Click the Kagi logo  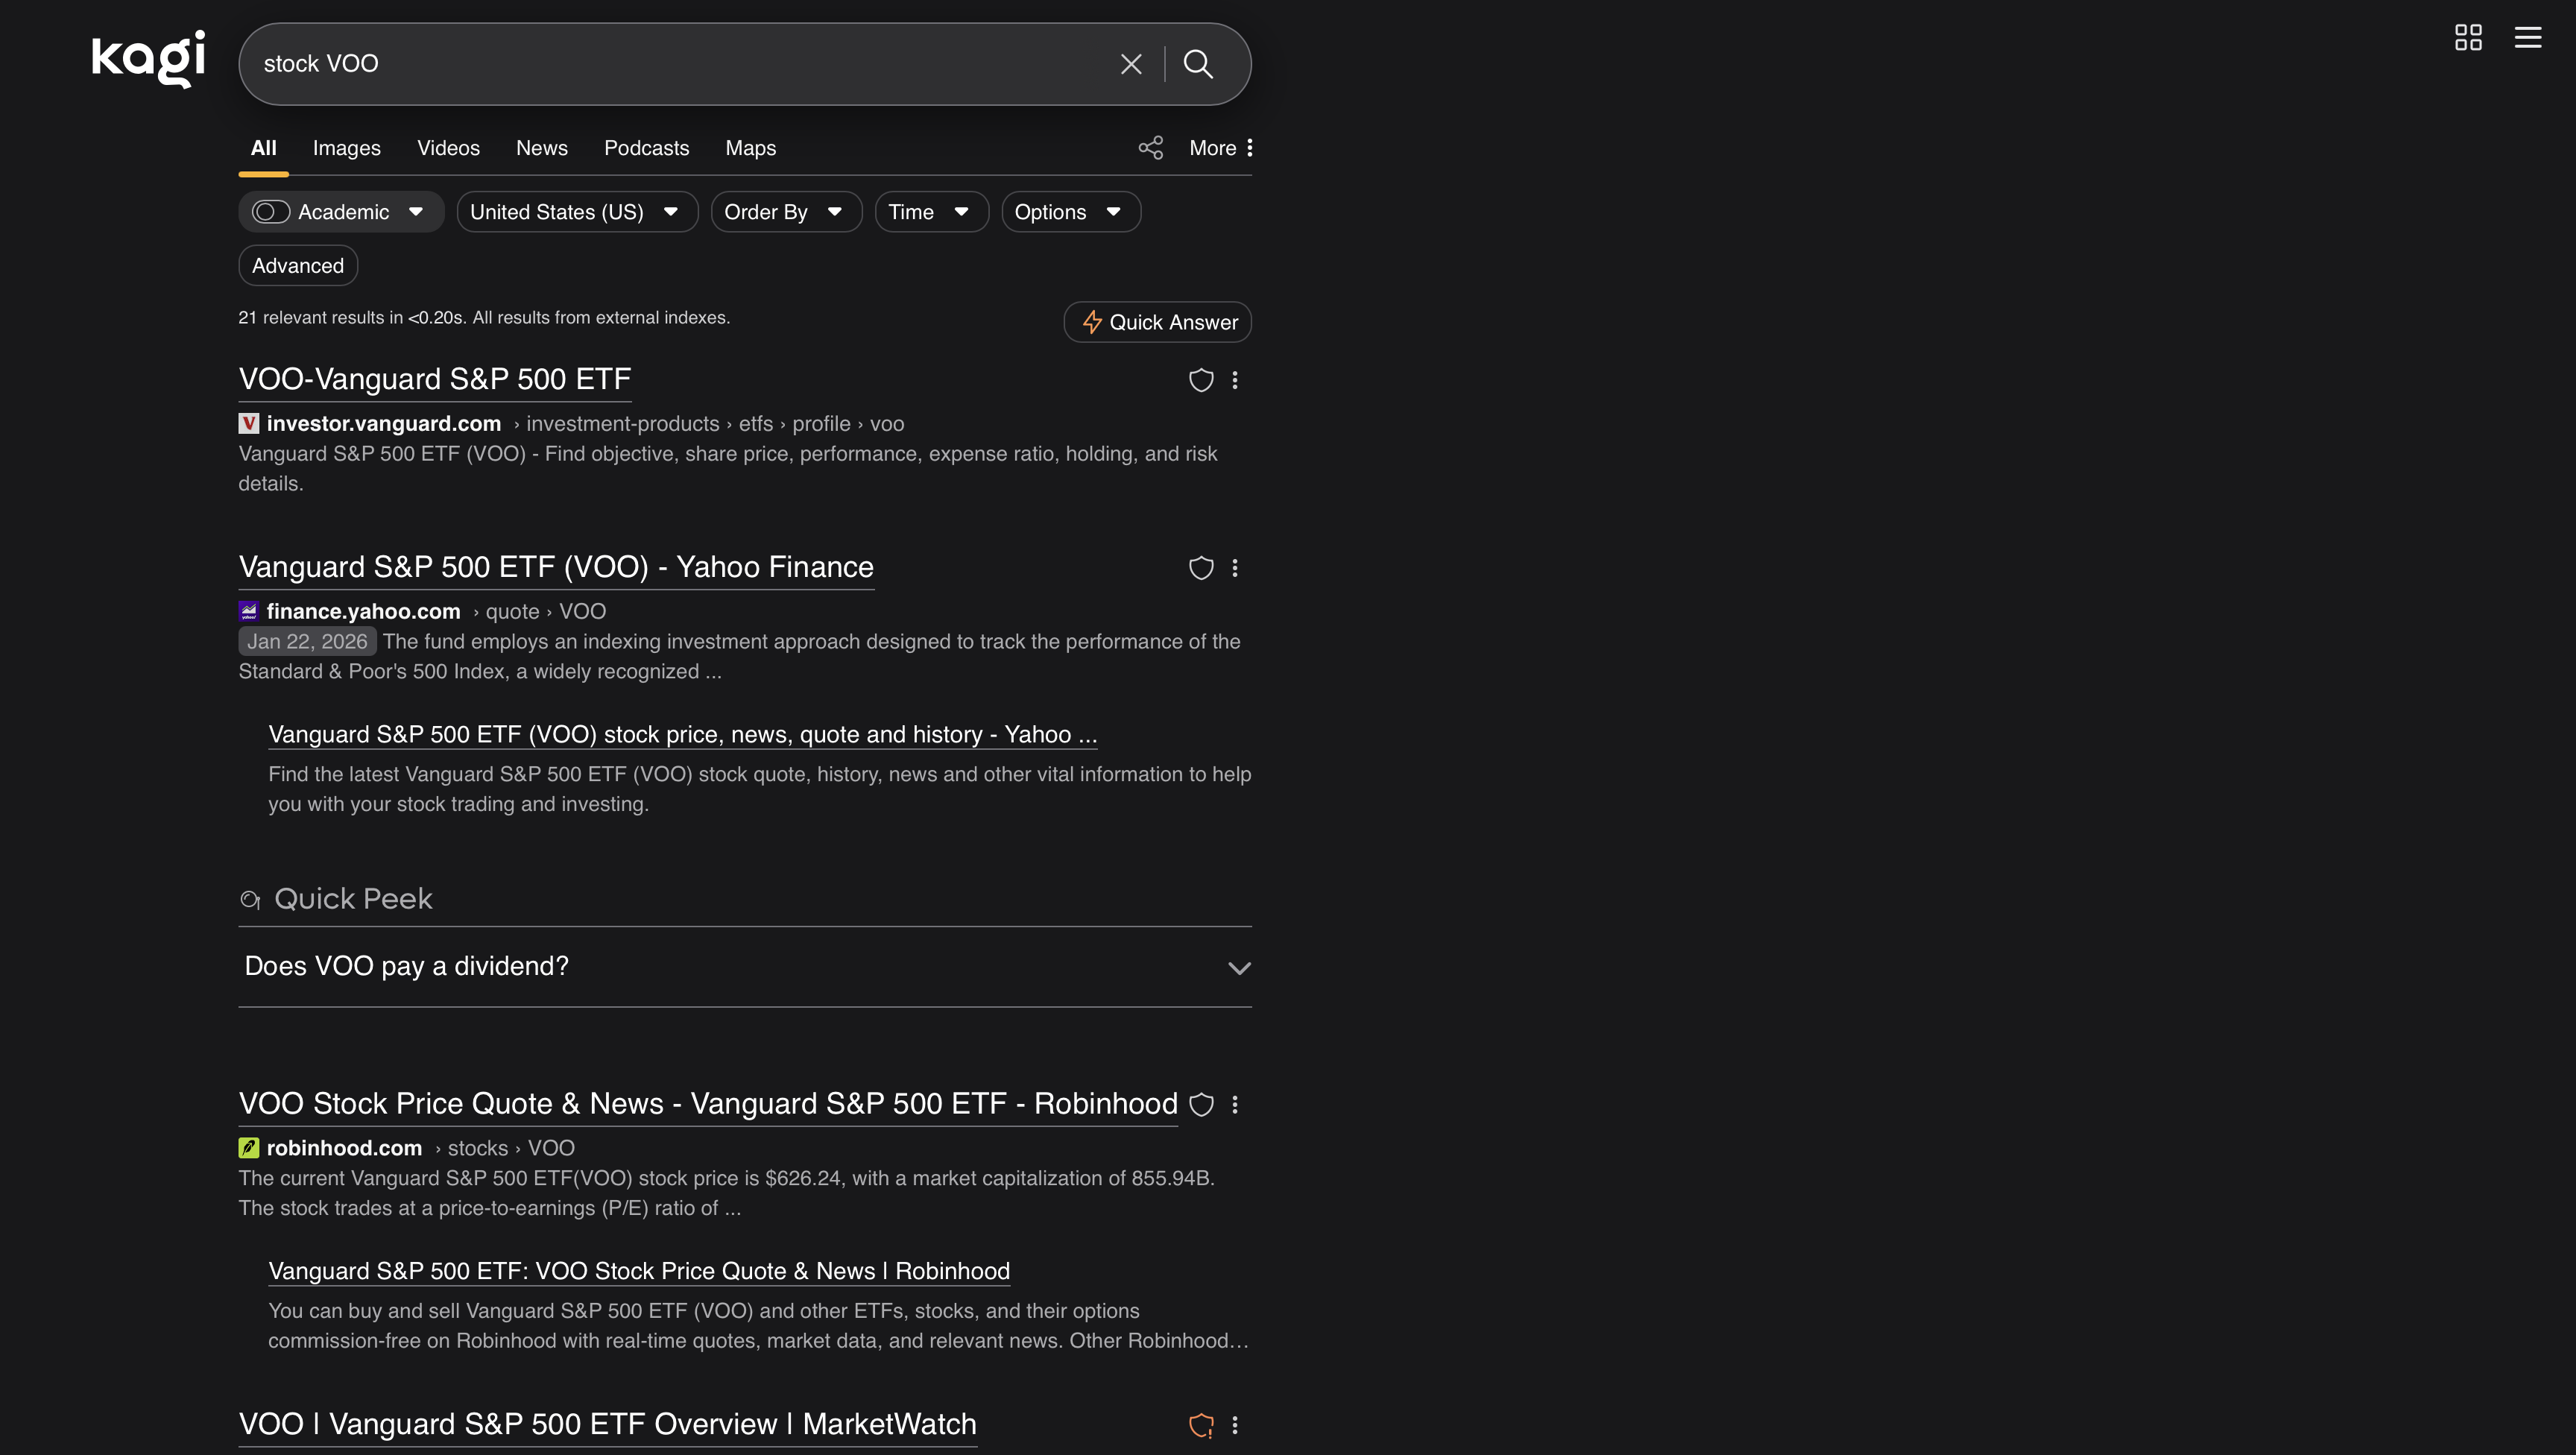pyautogui.click(x=147, y=58)
